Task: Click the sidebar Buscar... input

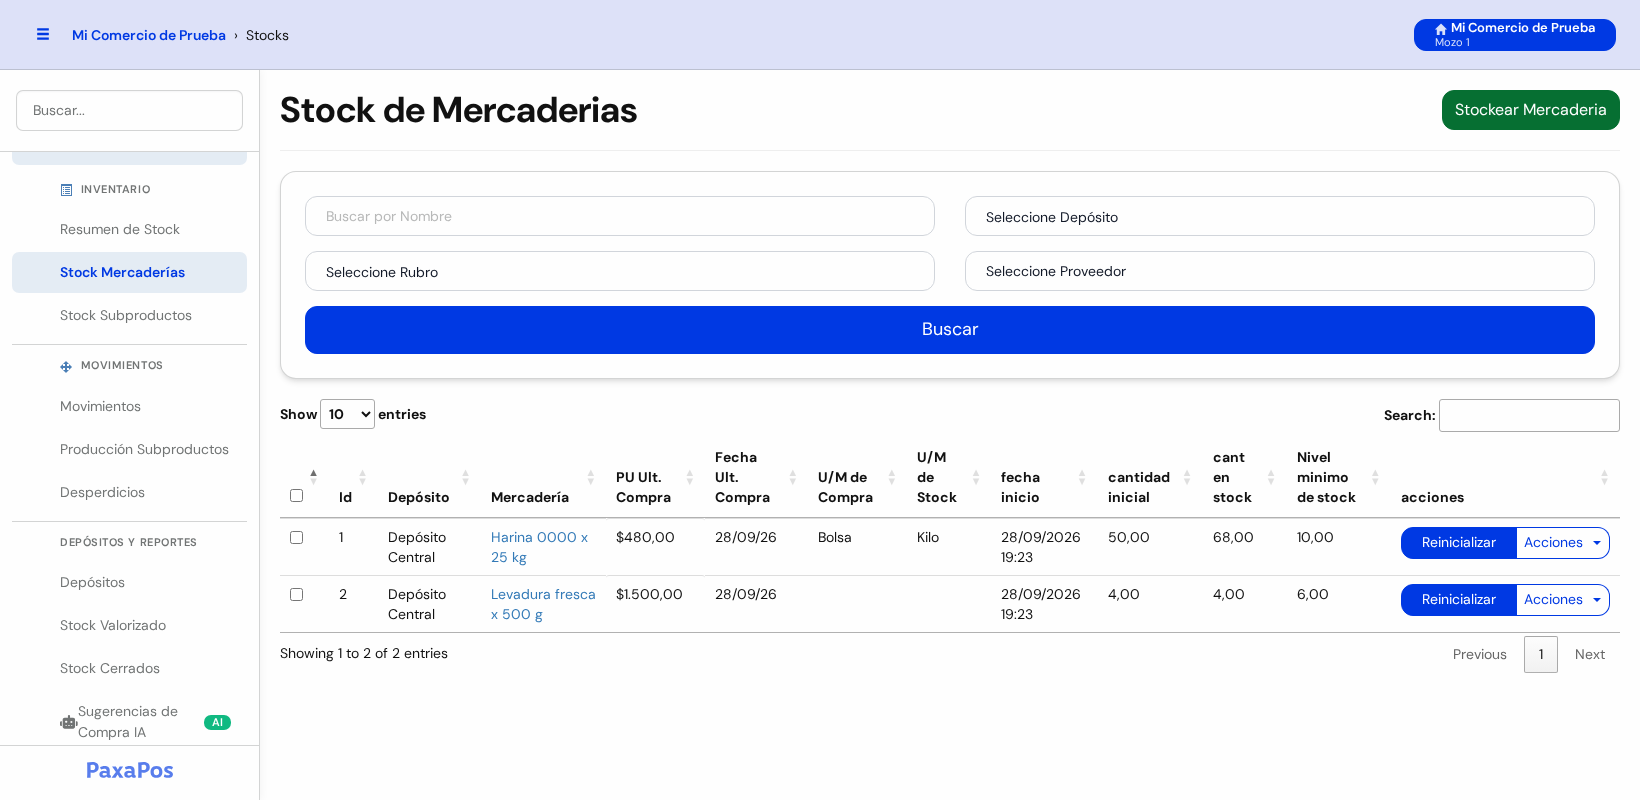Action: click(129, 110)
